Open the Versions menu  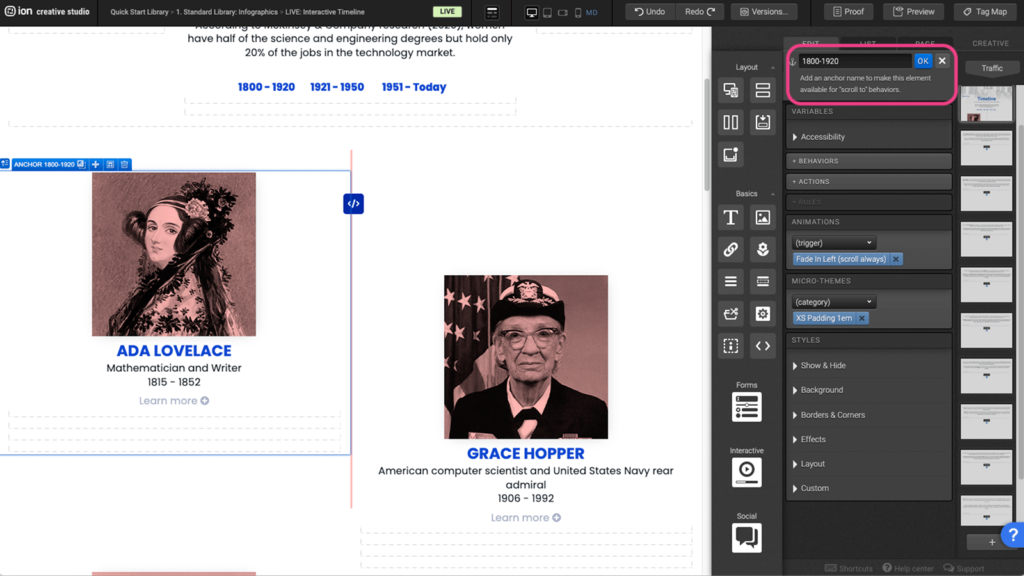tap(764, 12)
